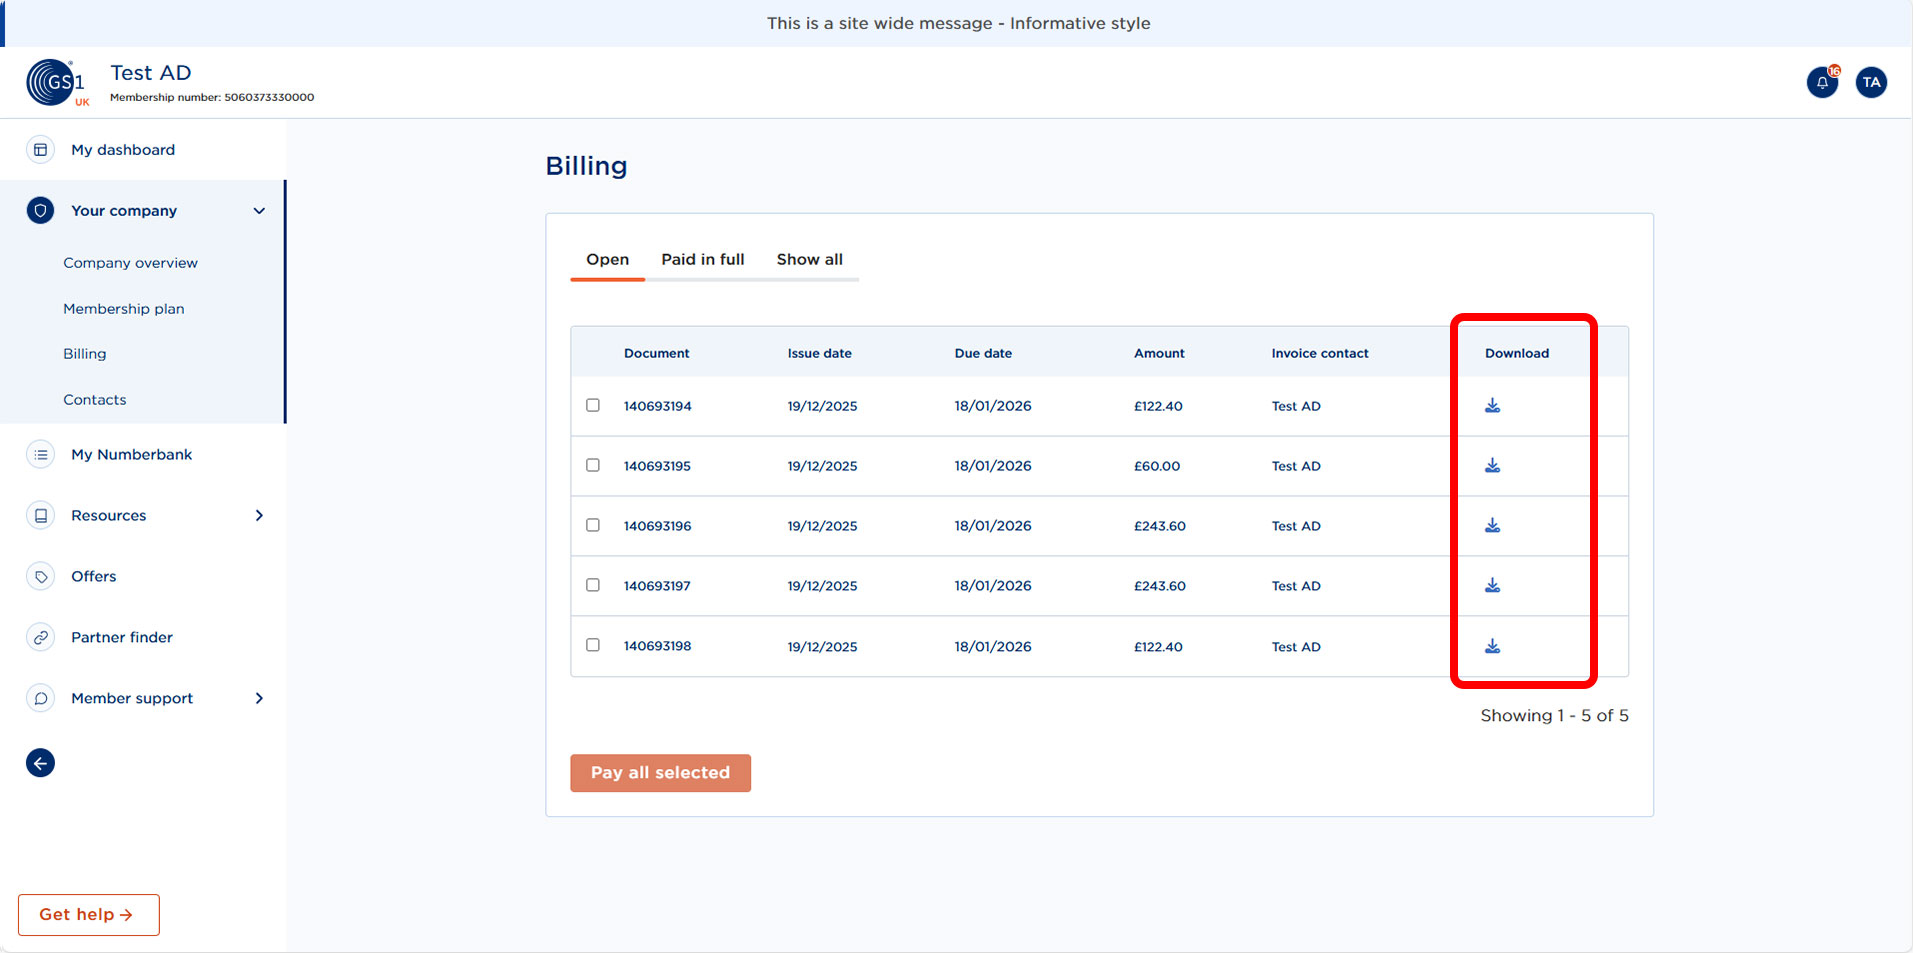Tick the checkbox next to invoice 140693197

coord(592,585)
